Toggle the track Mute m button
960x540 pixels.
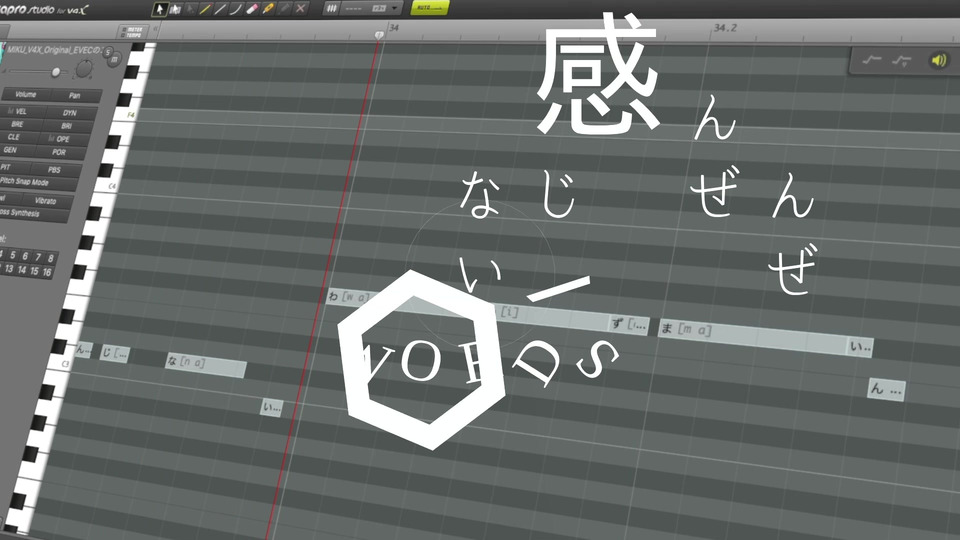coord(115,59)
